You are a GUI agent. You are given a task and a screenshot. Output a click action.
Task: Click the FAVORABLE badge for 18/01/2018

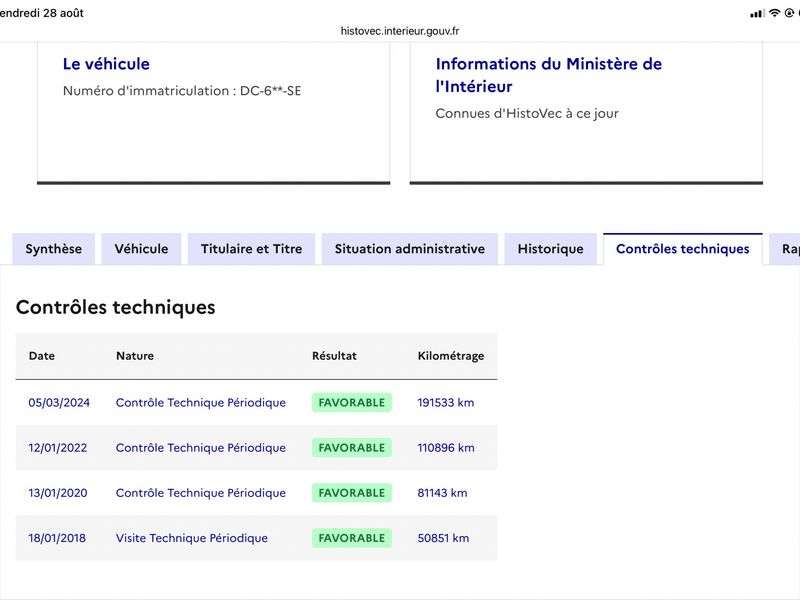(352, 538)
